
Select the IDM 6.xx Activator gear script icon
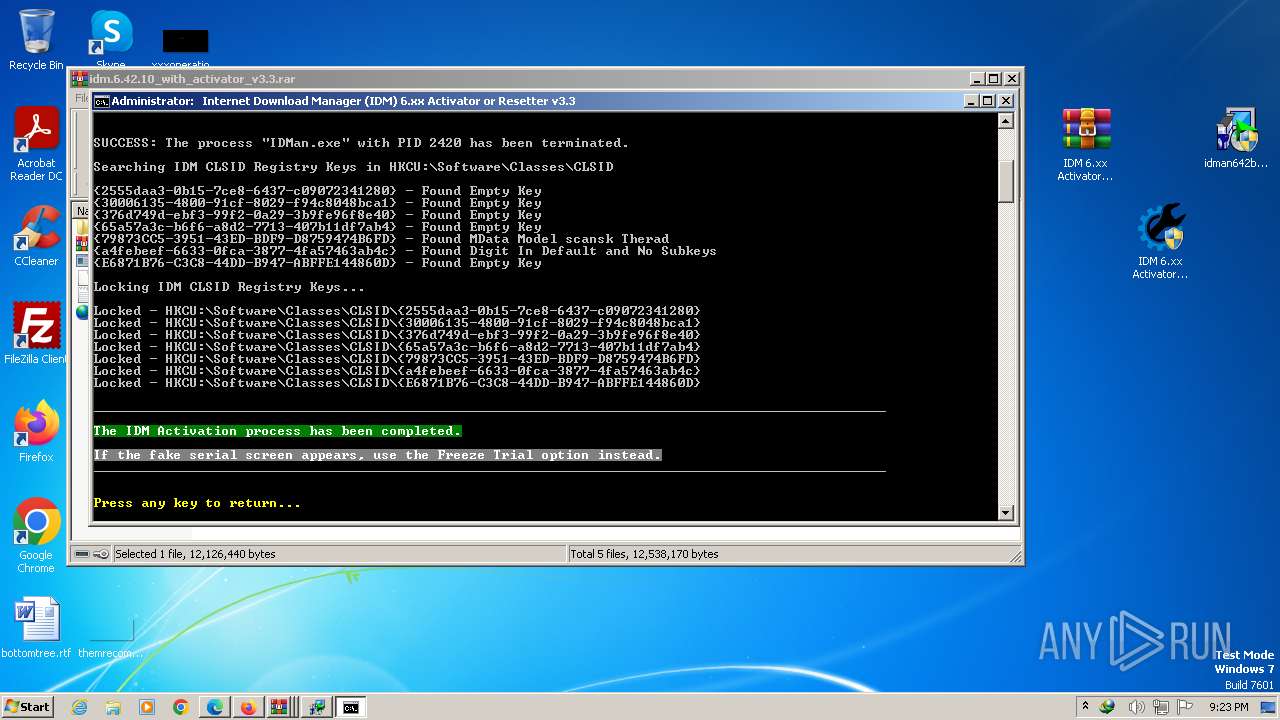(1160, 242)
